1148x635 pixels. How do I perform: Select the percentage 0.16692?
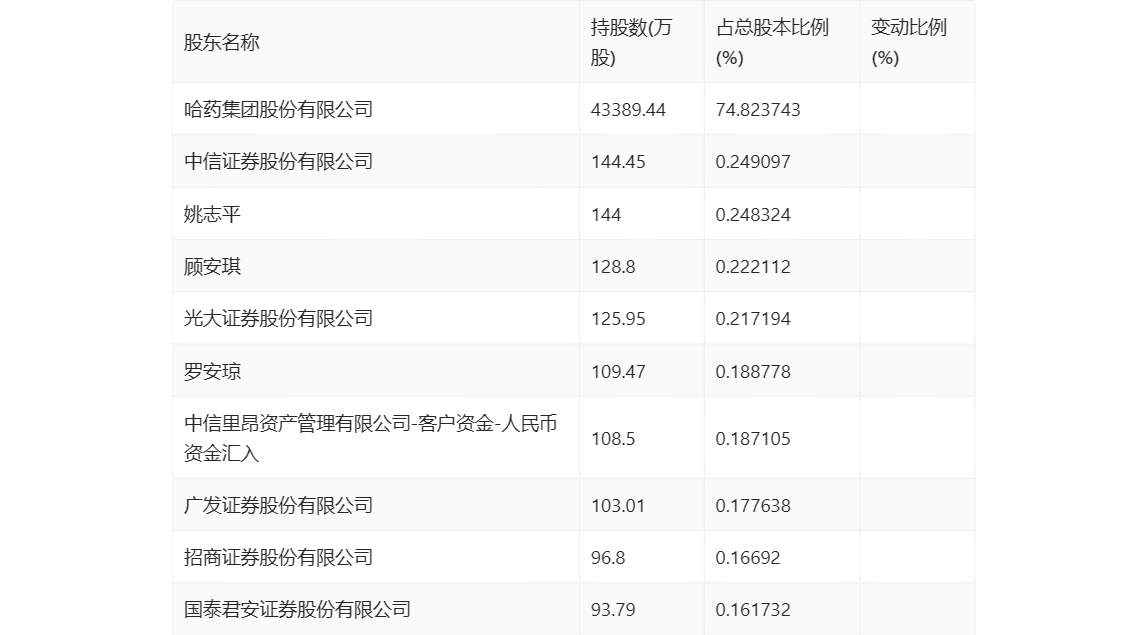[x=748, y=557]
